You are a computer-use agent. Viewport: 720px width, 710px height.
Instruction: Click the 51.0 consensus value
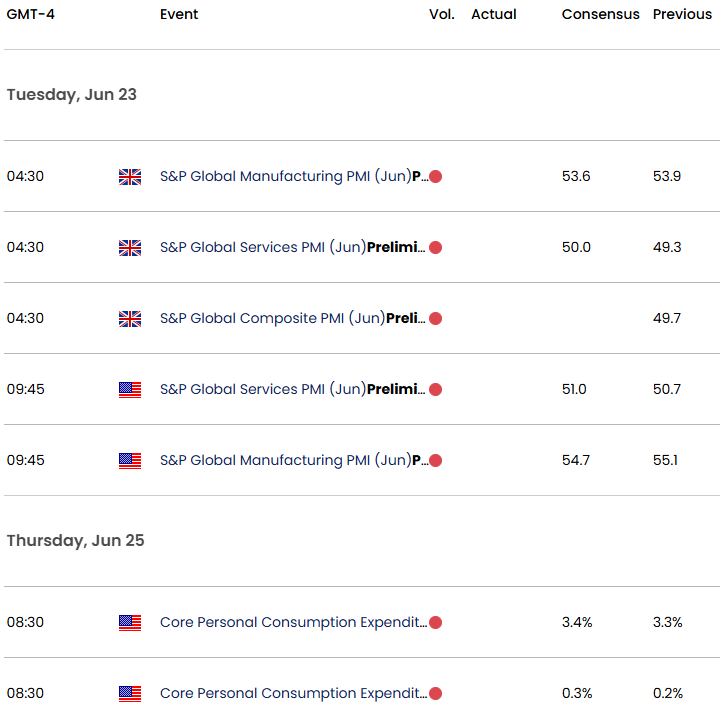pos(574,389)
